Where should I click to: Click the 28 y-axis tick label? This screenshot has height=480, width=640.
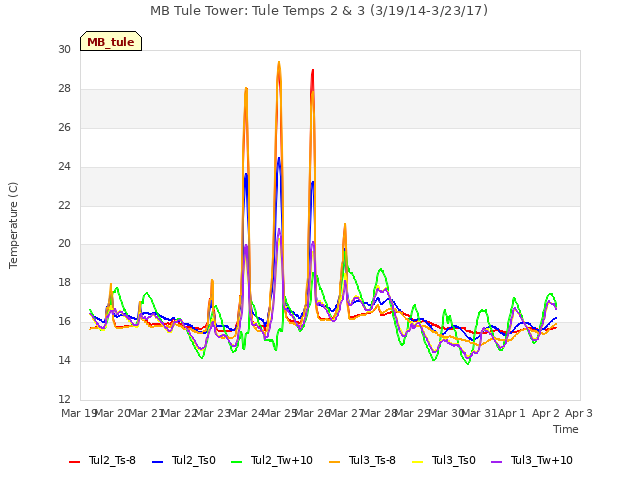pyautogui.click(x=64, y=89)
